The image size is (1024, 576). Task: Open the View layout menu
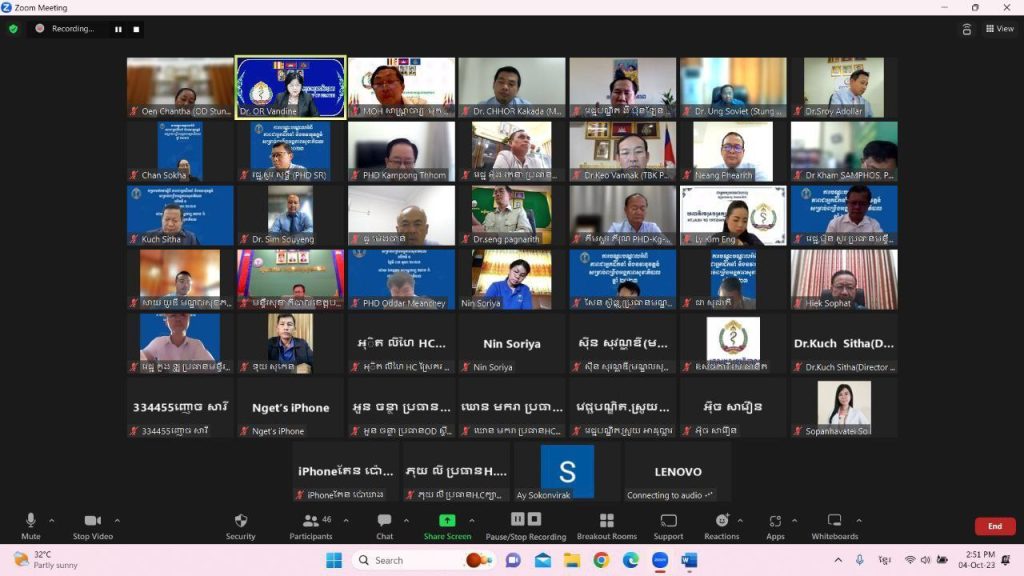[999, 29]
